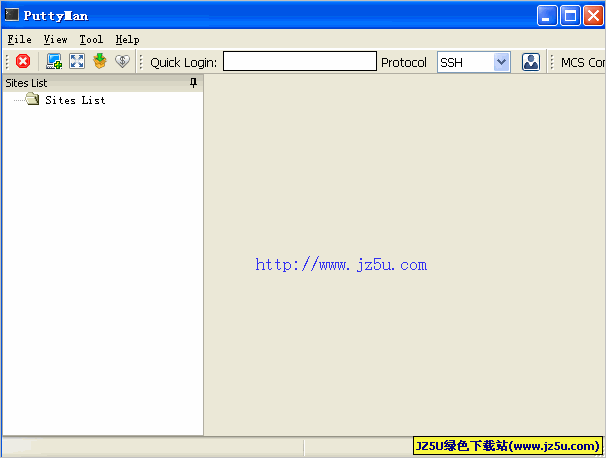606x458 pixels.
Task: Click the user login icon near Protocol
Action: (x=531, y=62)
